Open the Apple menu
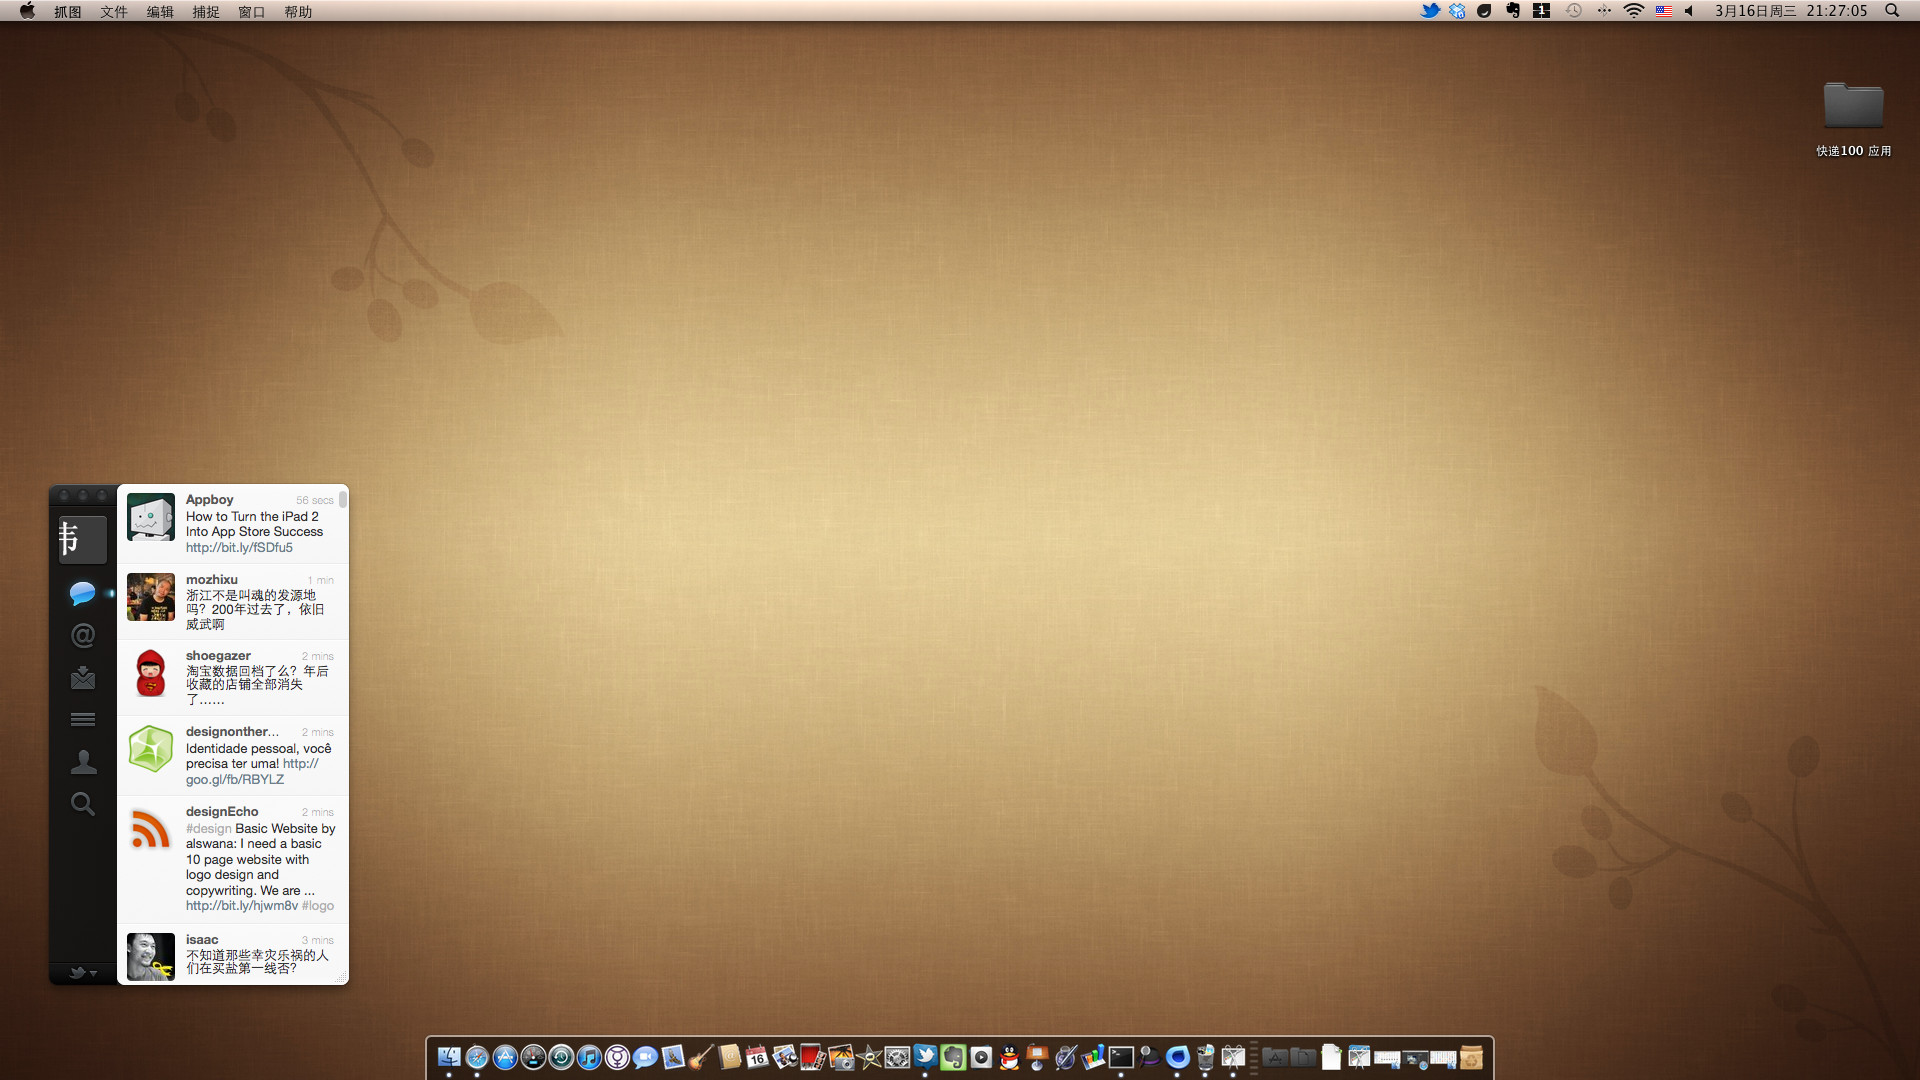1920x1080 pixels. point(27,11)
